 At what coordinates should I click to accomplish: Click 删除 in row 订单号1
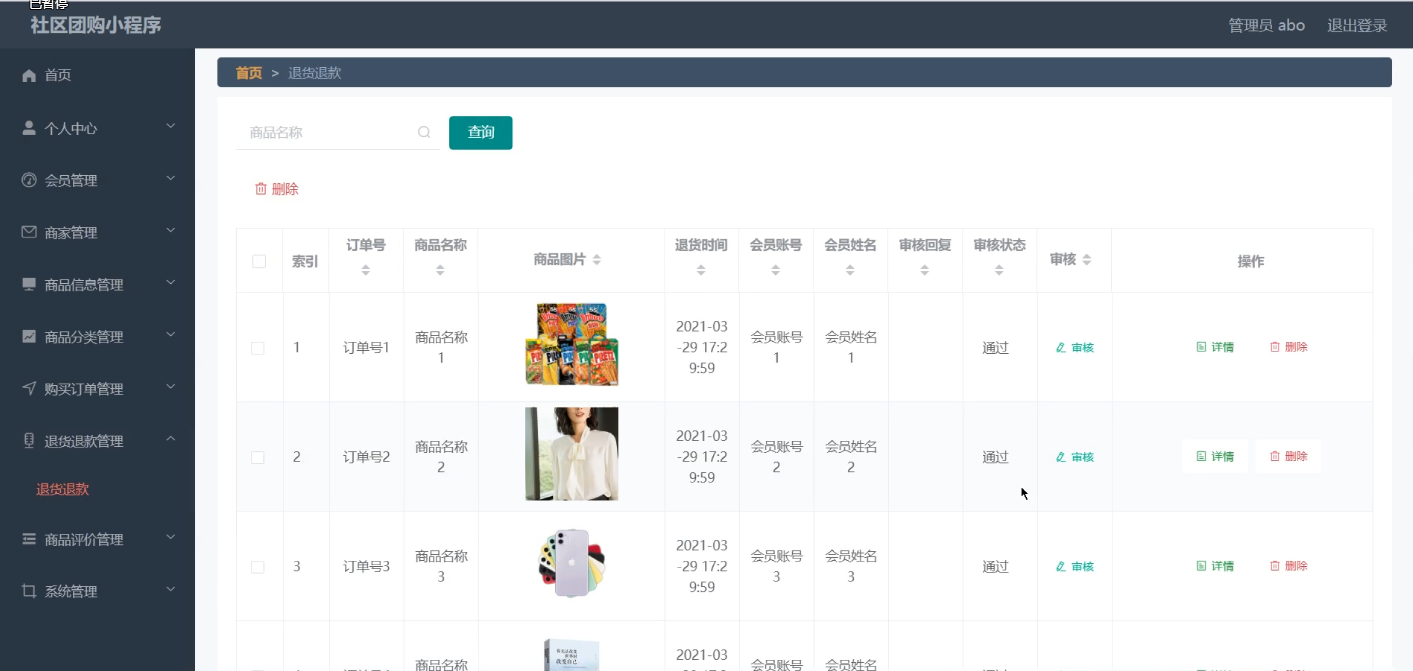(1288, 347)
